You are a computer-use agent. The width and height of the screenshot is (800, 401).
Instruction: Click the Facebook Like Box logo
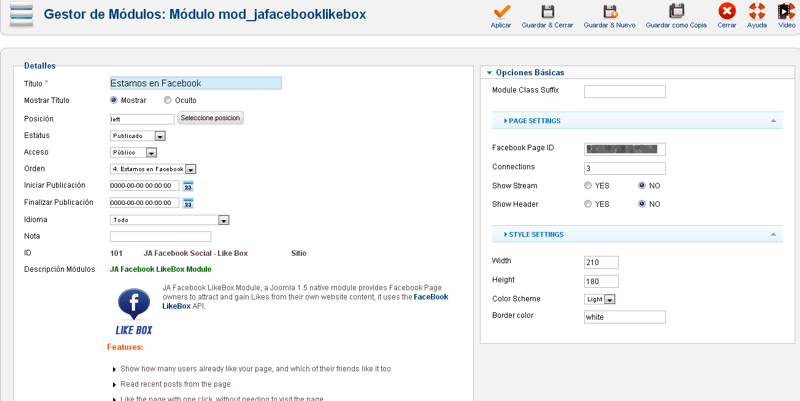[134, 311]
